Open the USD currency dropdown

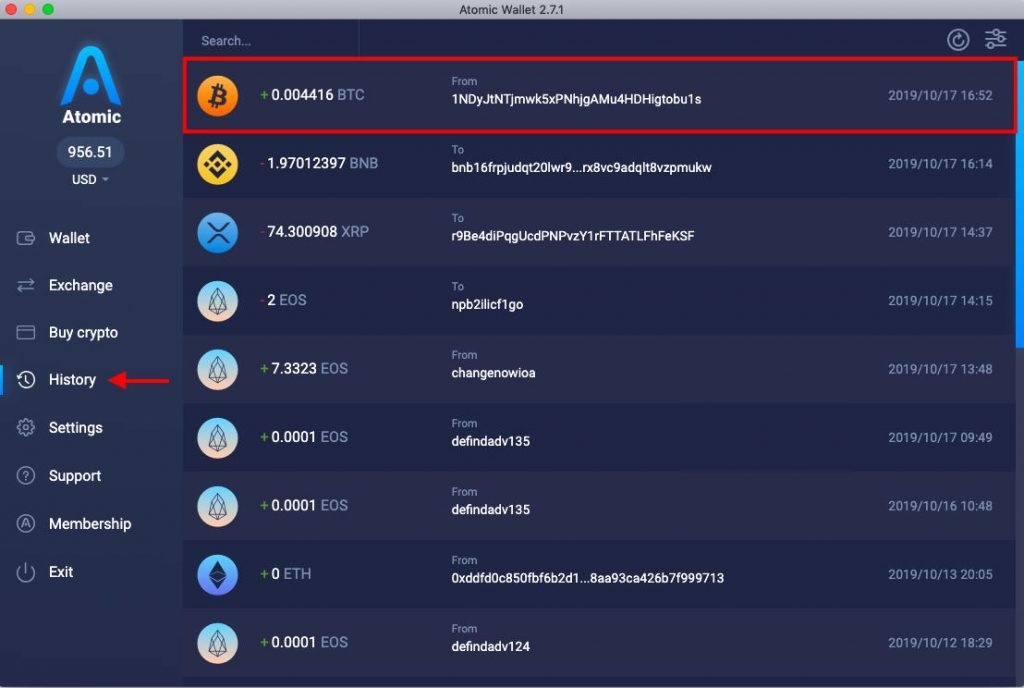click(x=90, y=180)
